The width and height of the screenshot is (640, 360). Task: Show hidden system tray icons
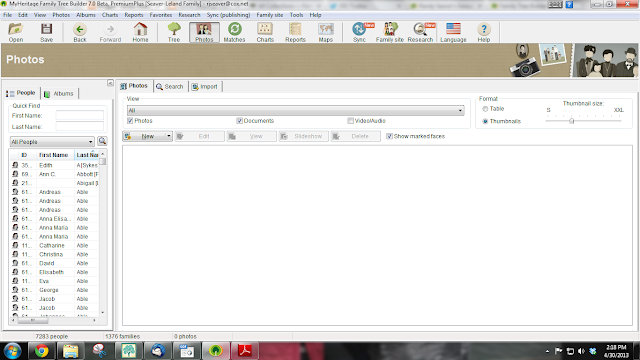tap(547, 351)
